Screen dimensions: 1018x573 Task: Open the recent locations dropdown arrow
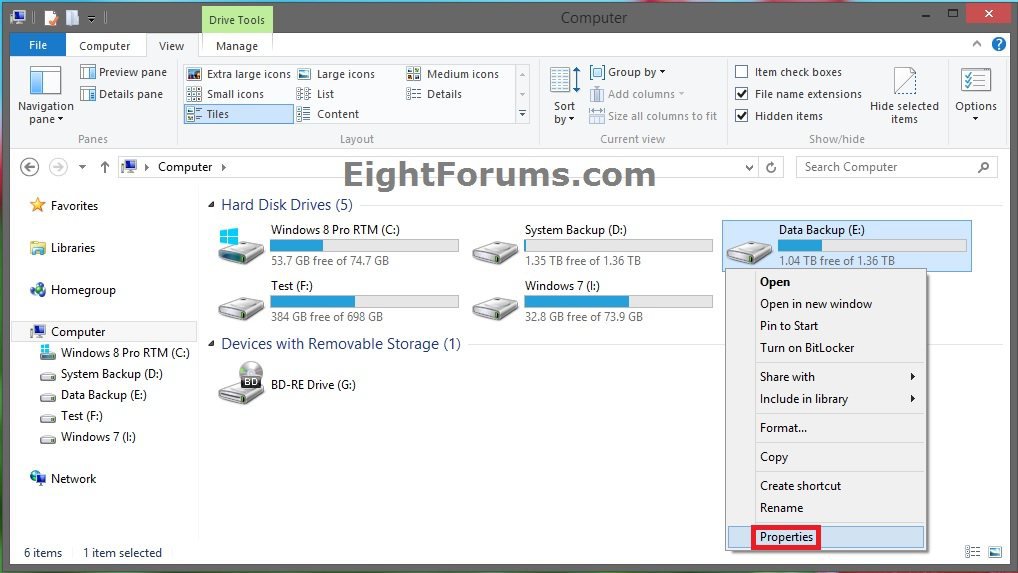coord(82,167)
